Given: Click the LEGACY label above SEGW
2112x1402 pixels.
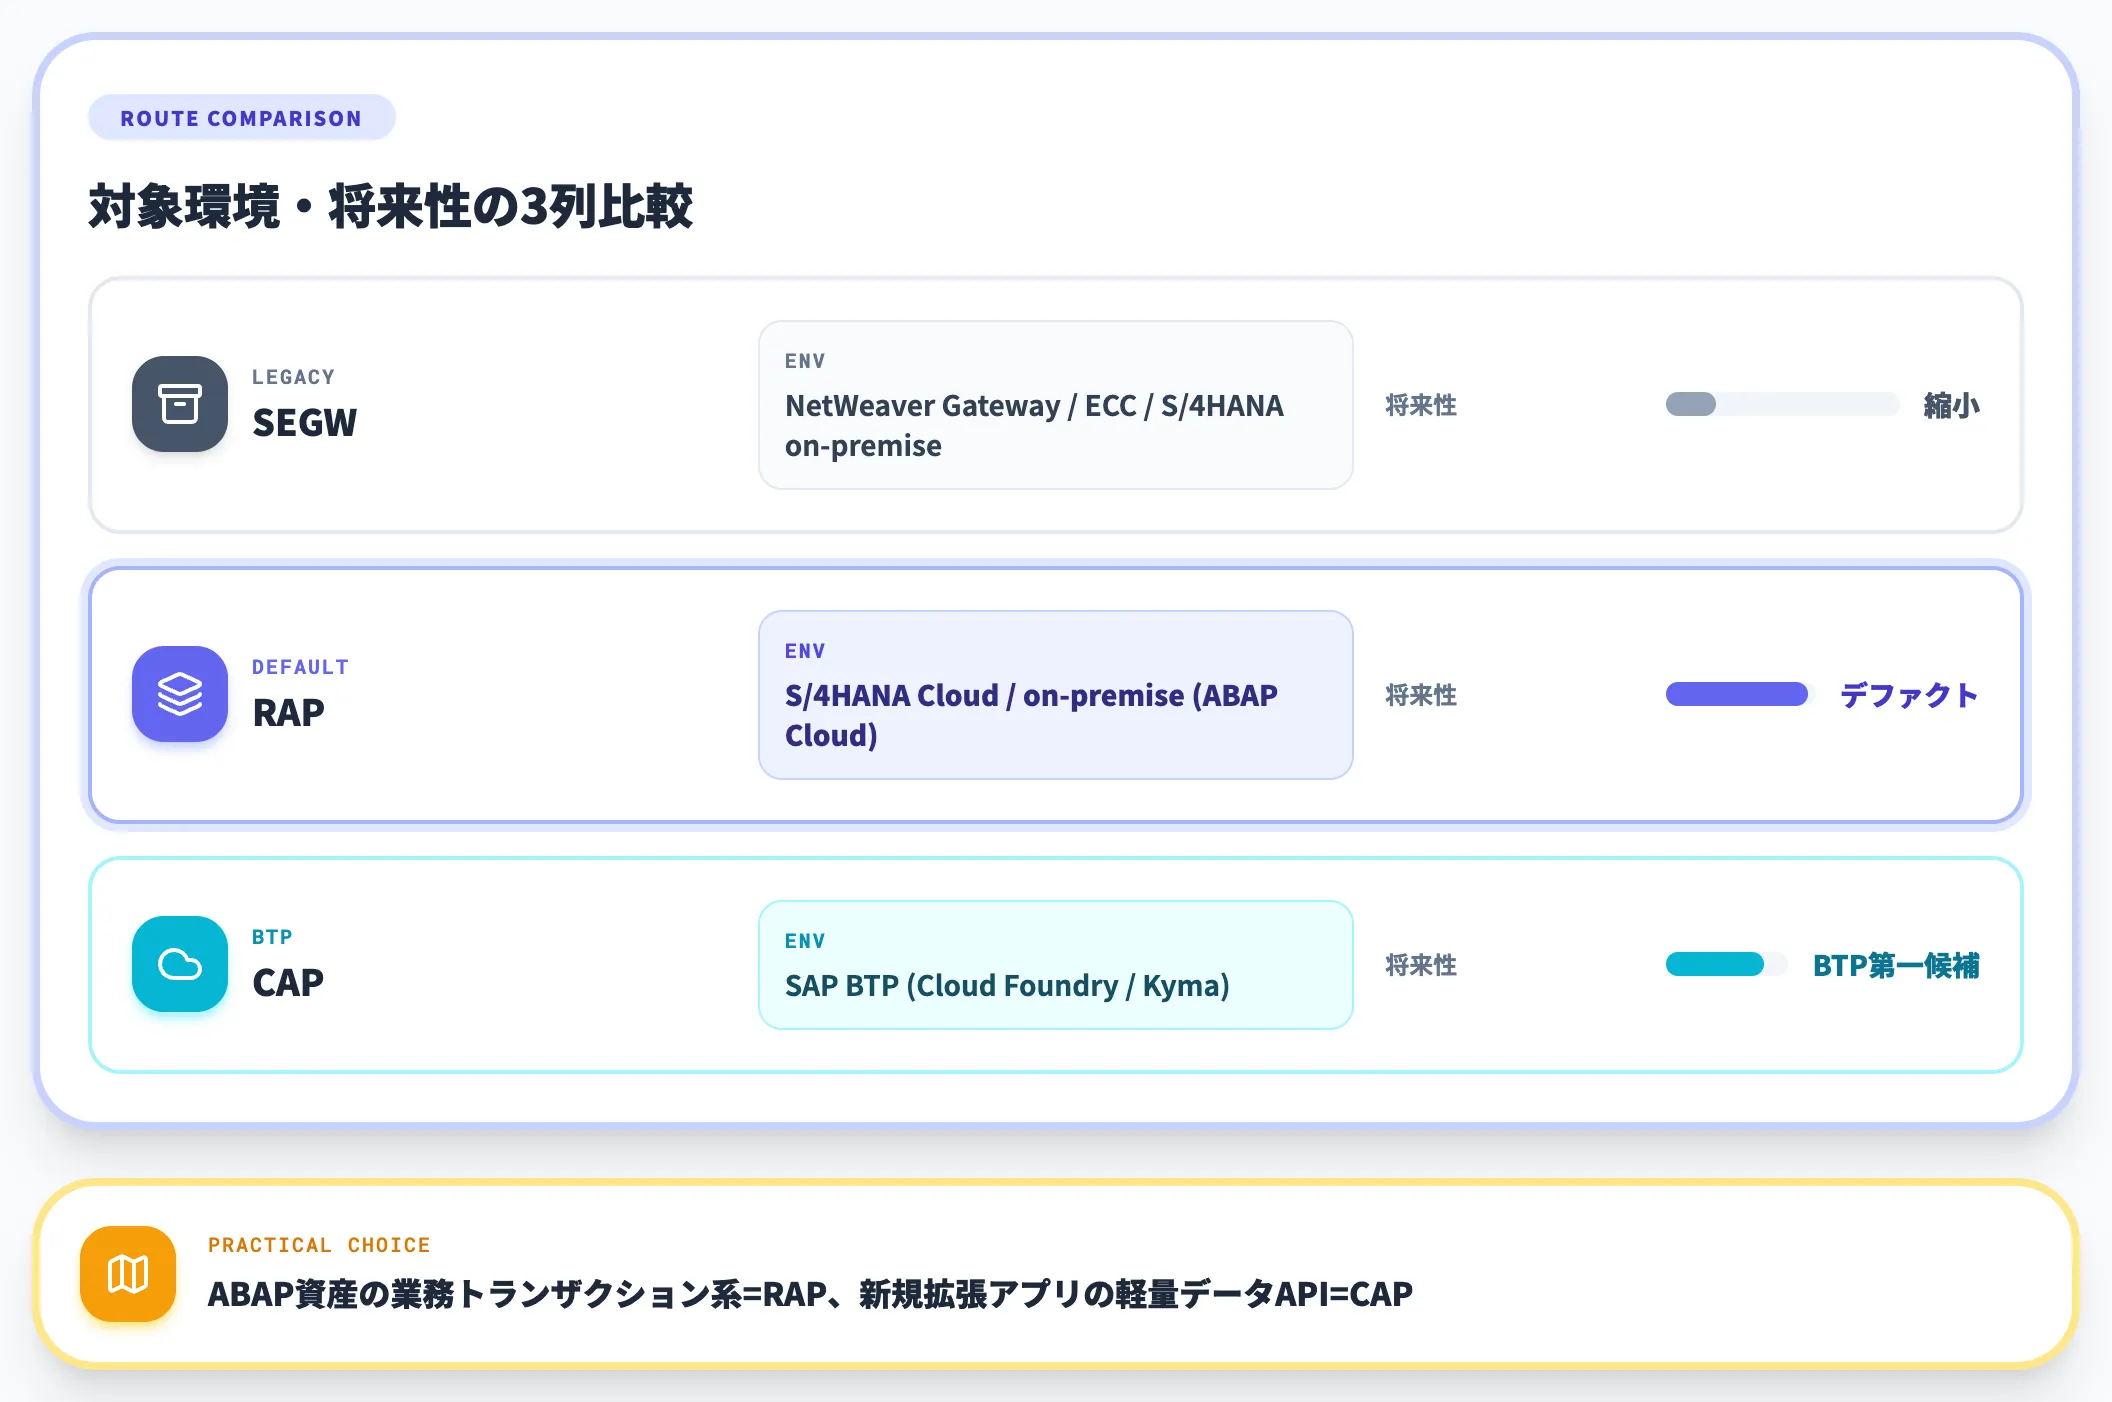Looking at the screenshot, I should 294,377.
